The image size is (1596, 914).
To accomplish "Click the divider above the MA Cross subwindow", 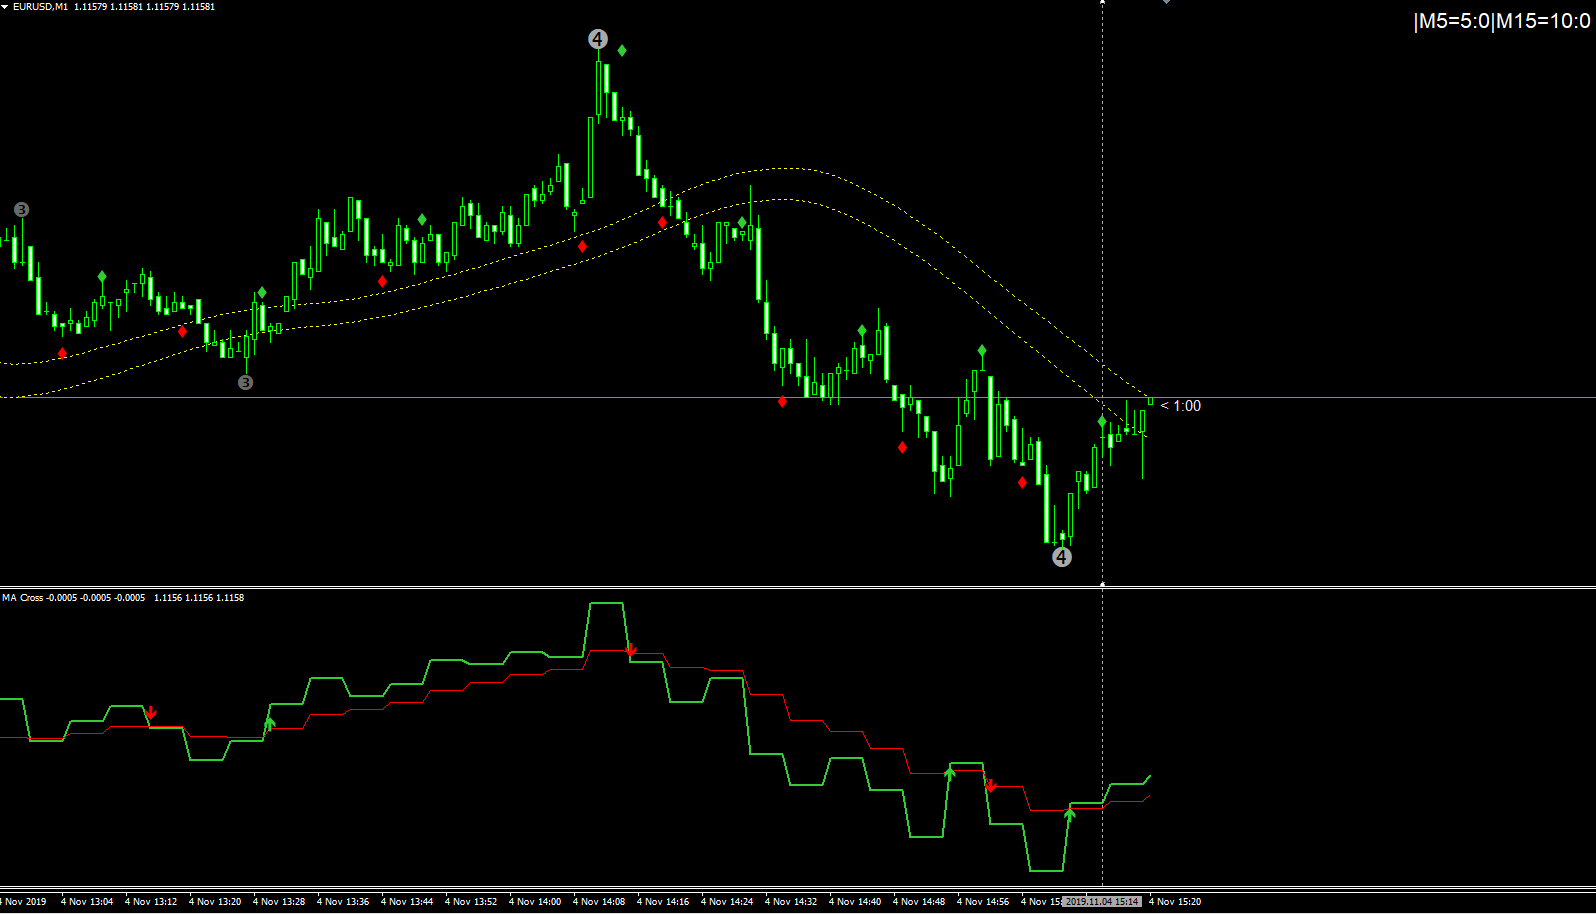I will (x=798, y=587).
